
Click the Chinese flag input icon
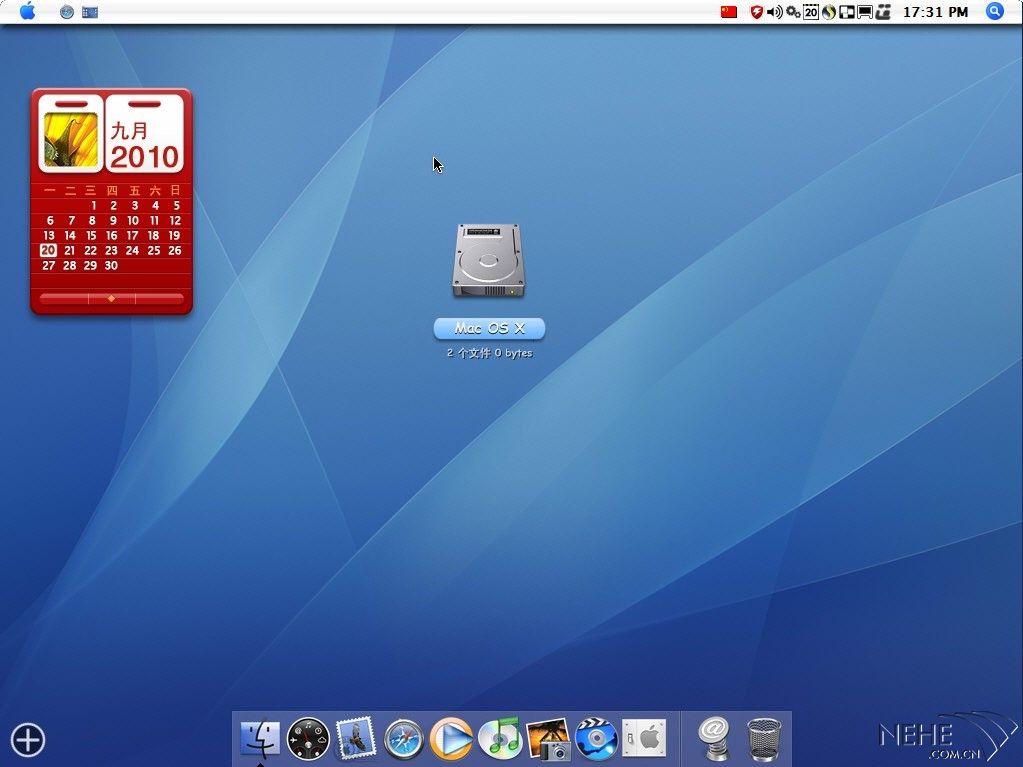(x=729, y=12)
